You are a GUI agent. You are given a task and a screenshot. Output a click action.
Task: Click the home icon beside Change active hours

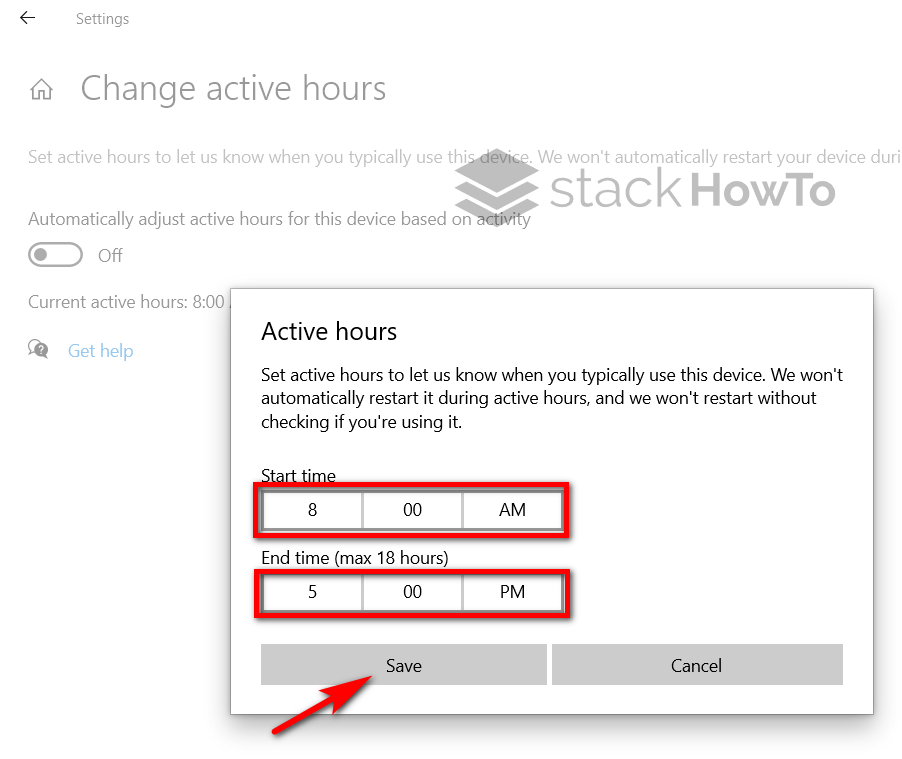point(41,89)
